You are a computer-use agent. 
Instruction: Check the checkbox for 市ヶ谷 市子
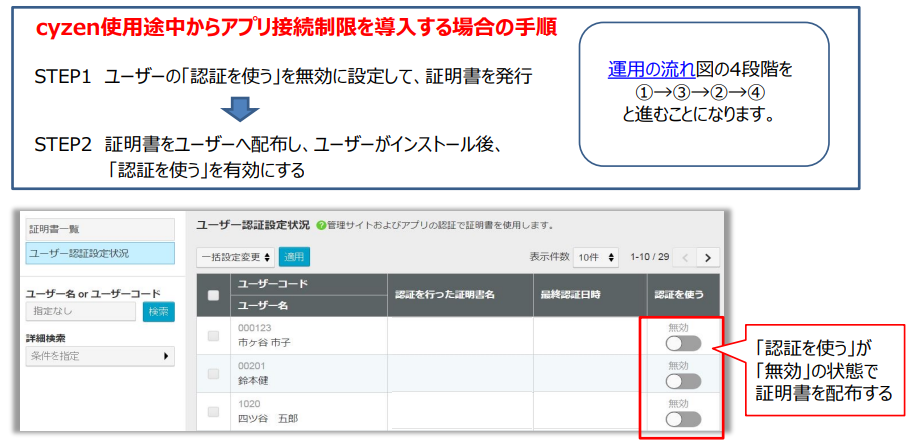click(214, 336)
